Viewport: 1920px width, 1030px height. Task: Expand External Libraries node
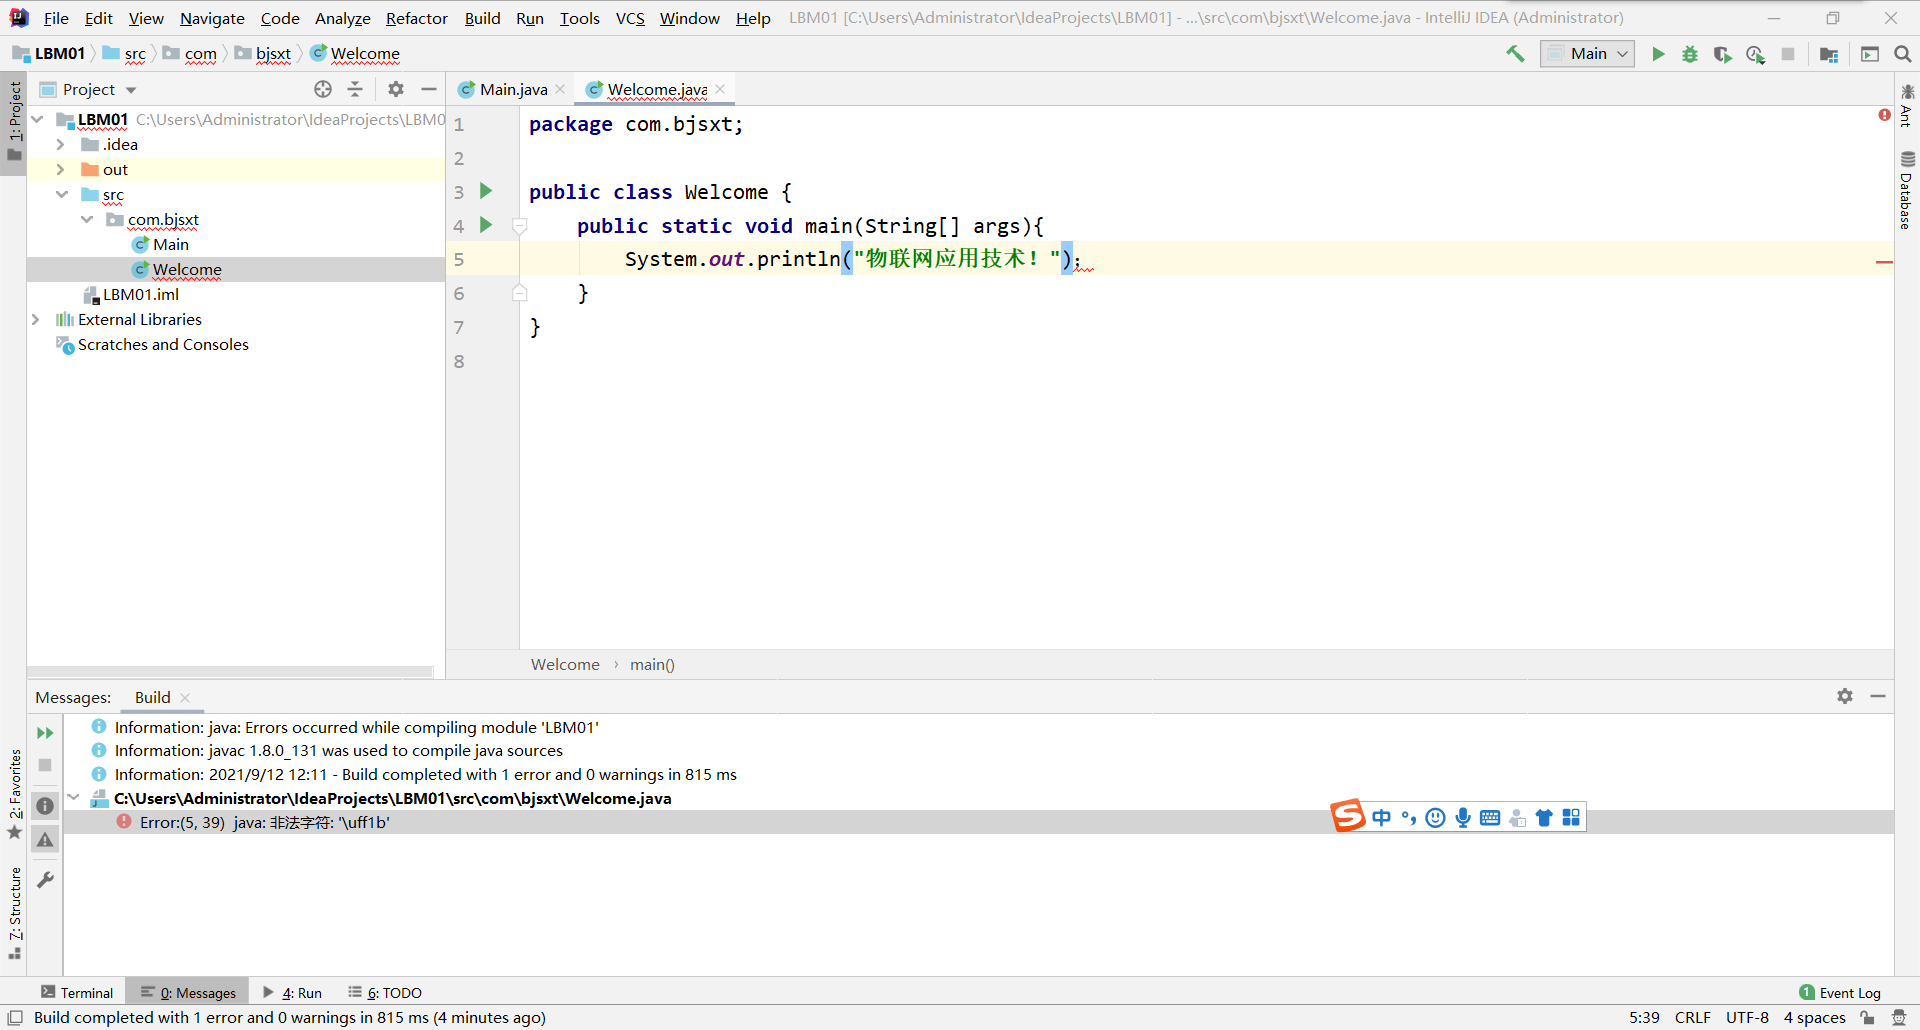(36, 320)
